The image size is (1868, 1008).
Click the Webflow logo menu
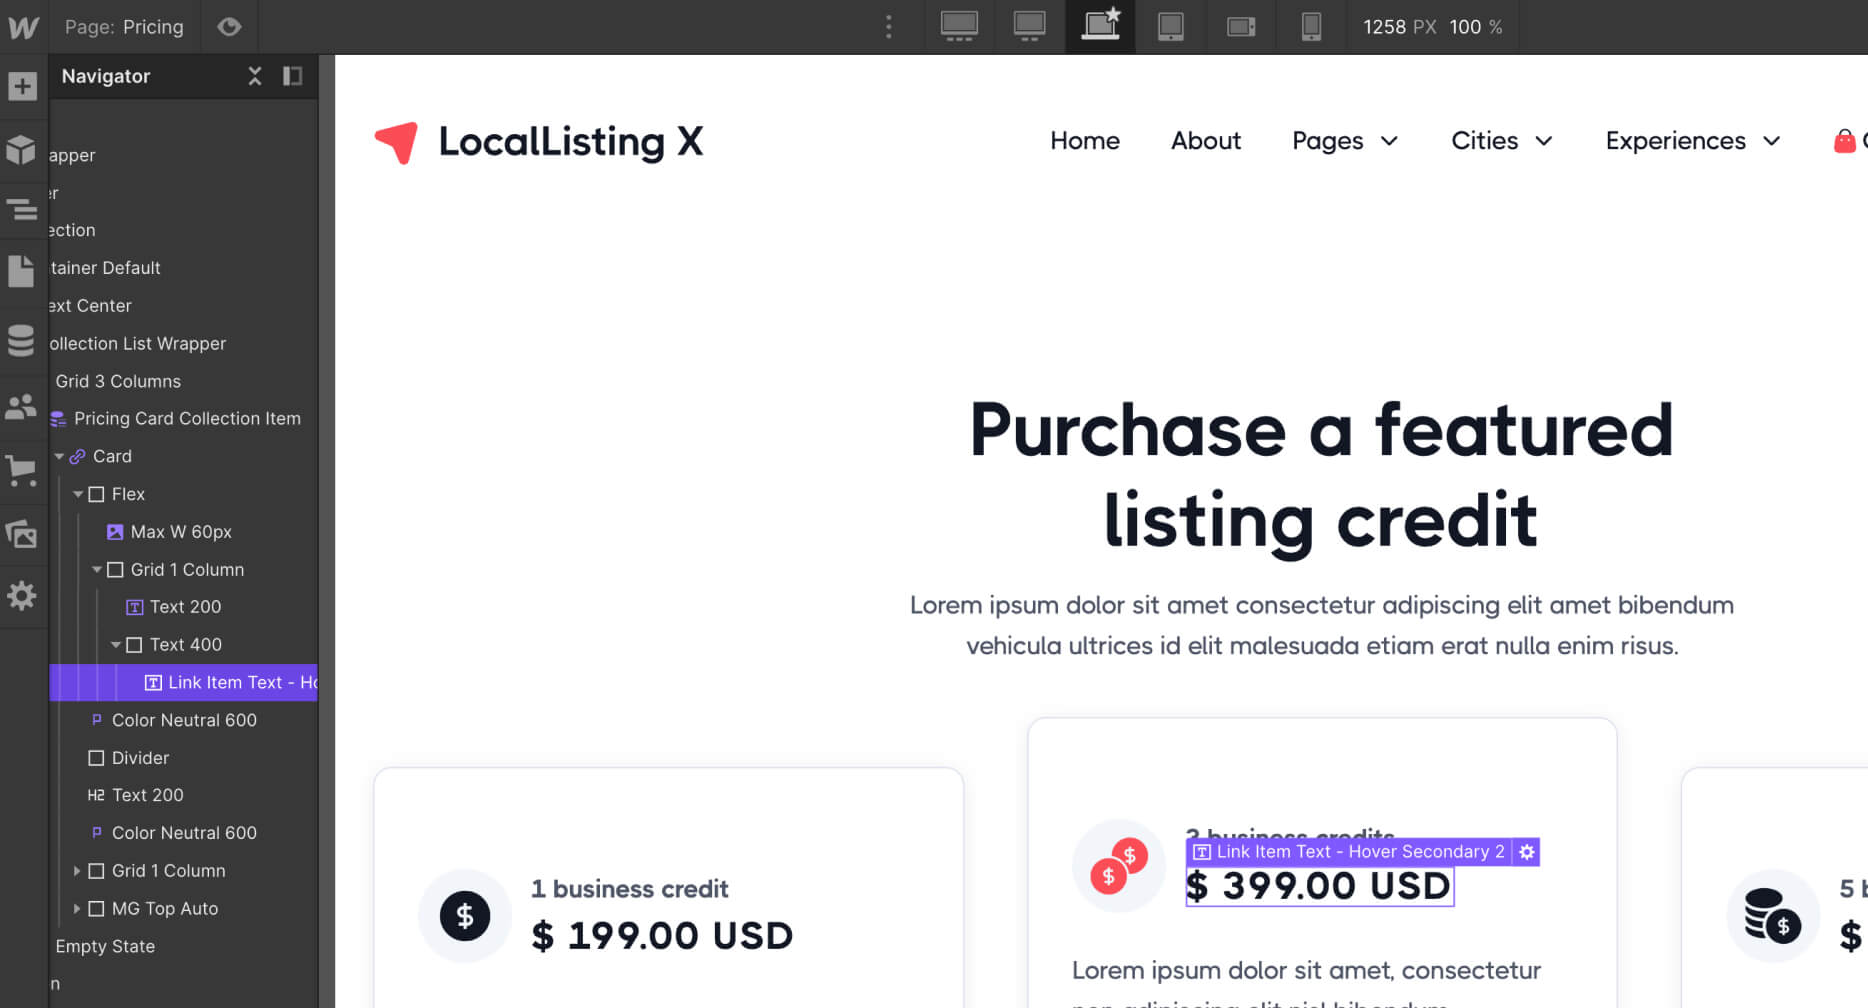[x=23, y=27]
